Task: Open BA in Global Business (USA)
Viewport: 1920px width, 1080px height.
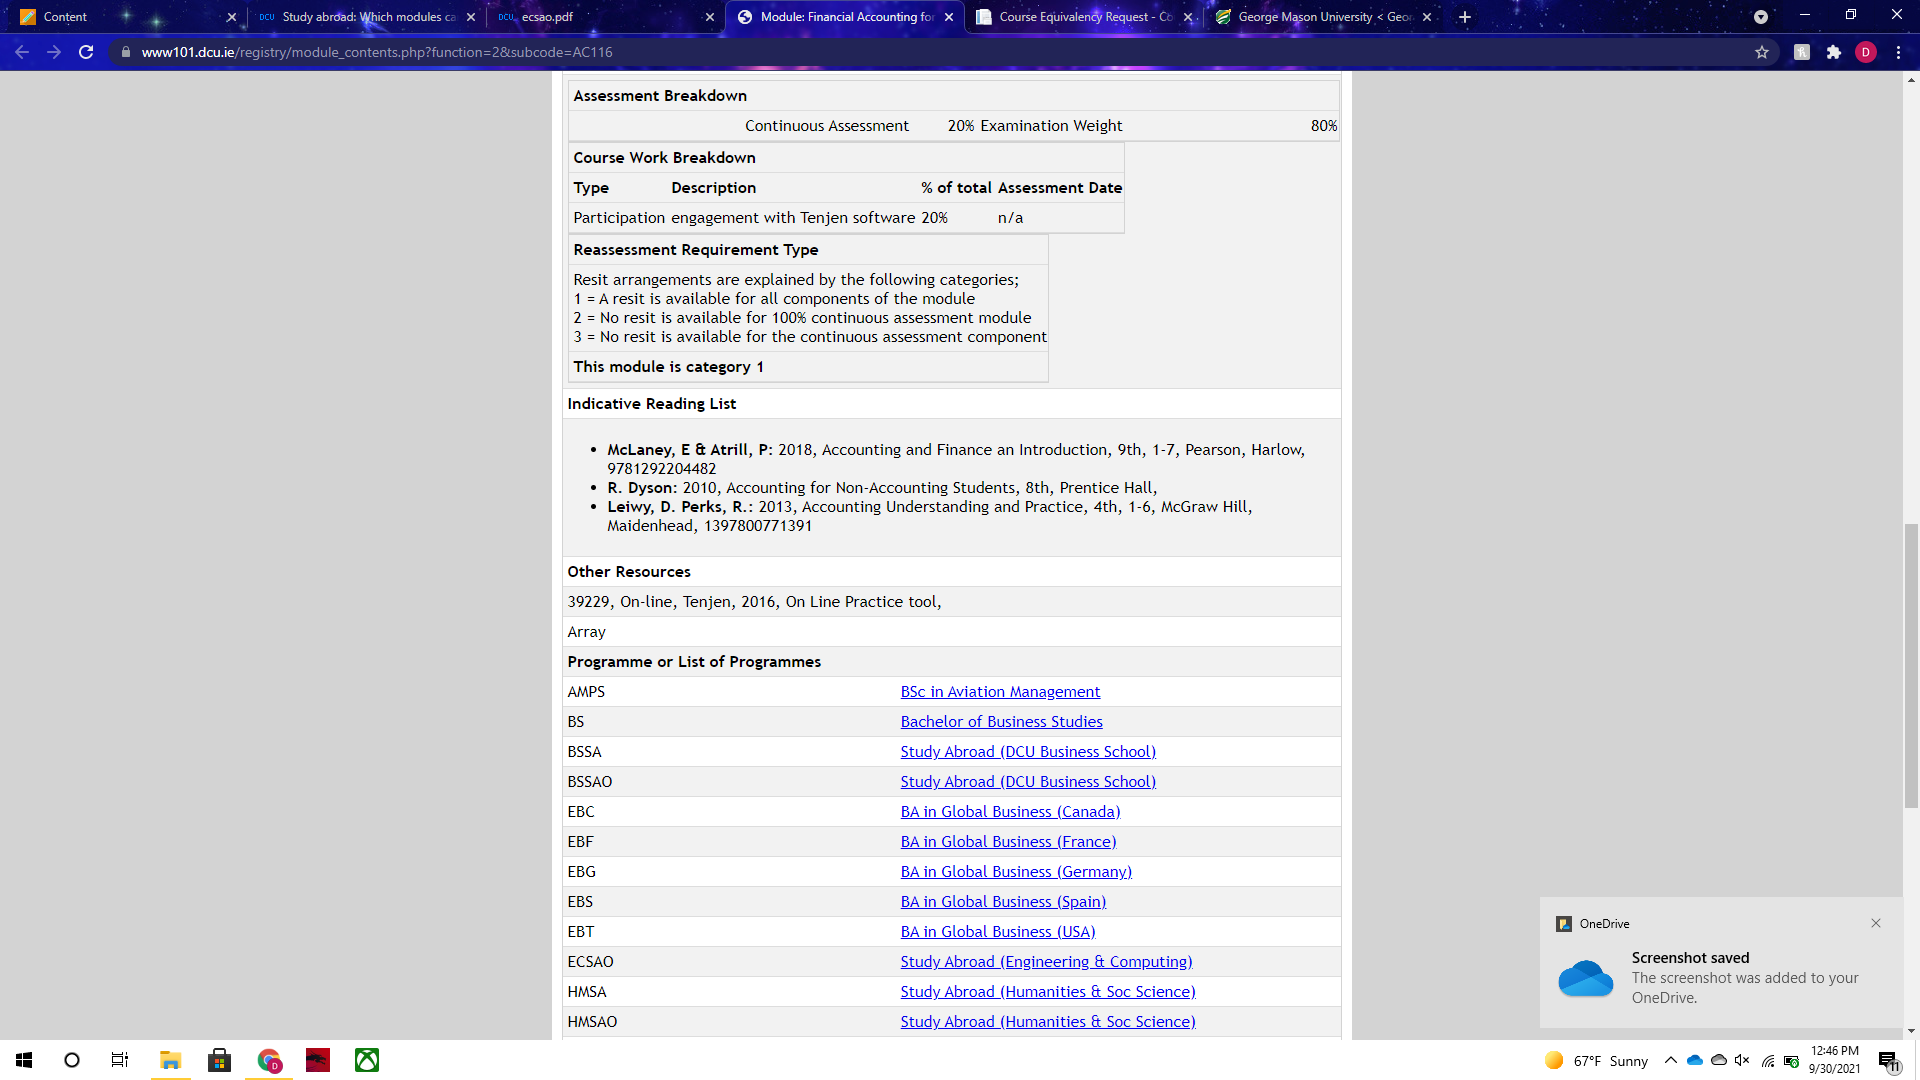Action: (998, 932)
